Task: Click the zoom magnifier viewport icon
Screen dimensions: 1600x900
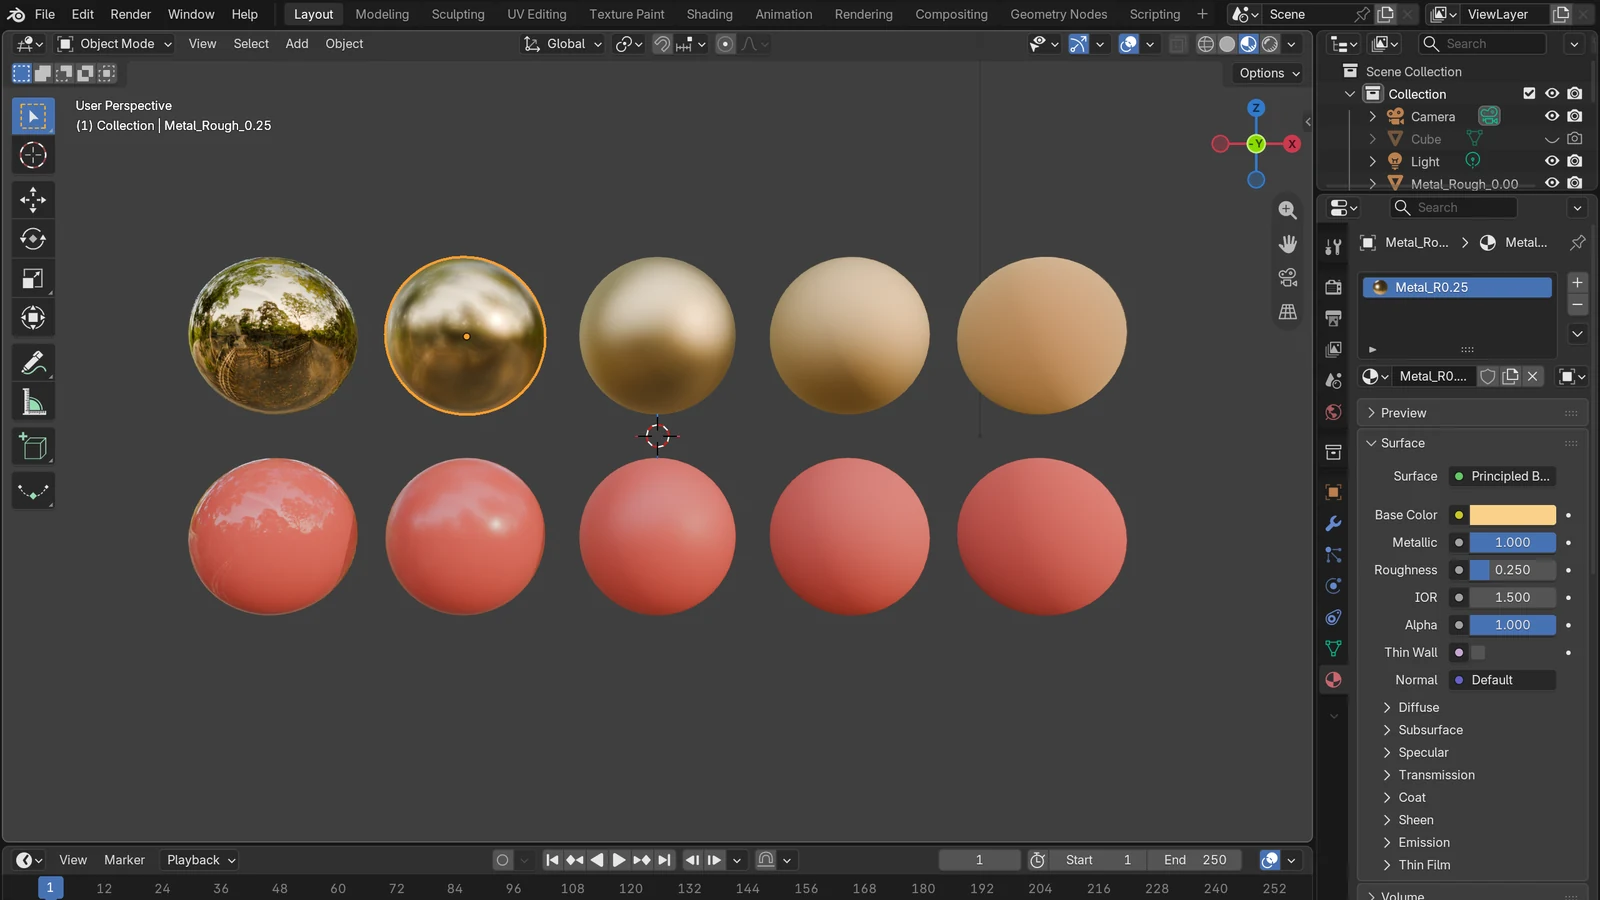Action: pos(1288,210)
